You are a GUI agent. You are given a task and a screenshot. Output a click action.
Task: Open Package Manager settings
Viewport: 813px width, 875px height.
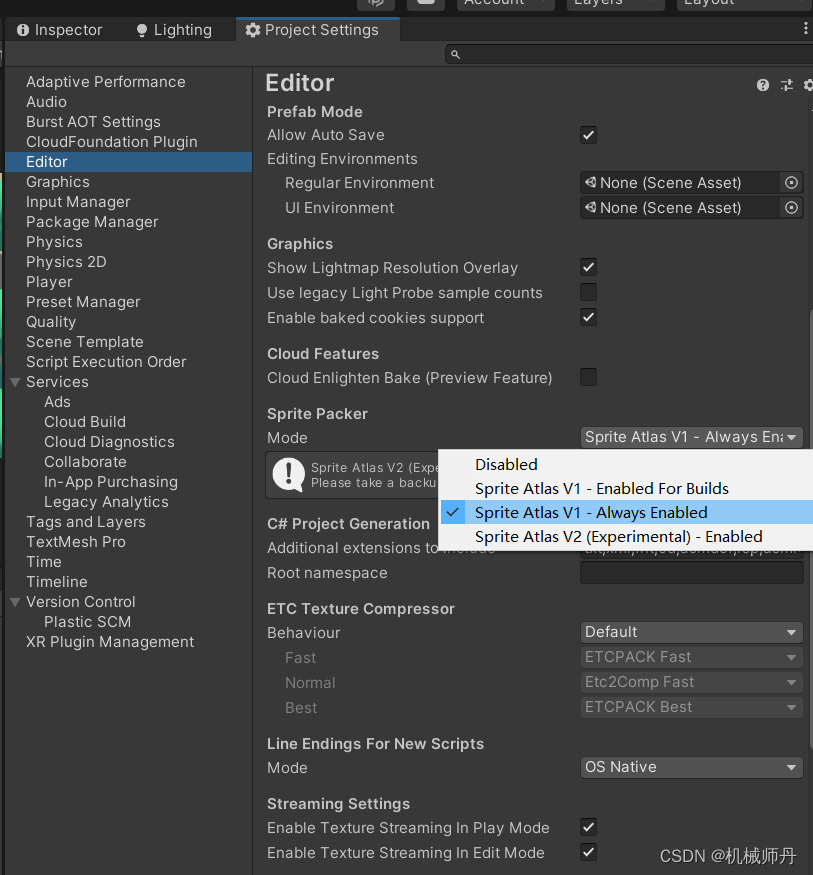click(92, 222)
